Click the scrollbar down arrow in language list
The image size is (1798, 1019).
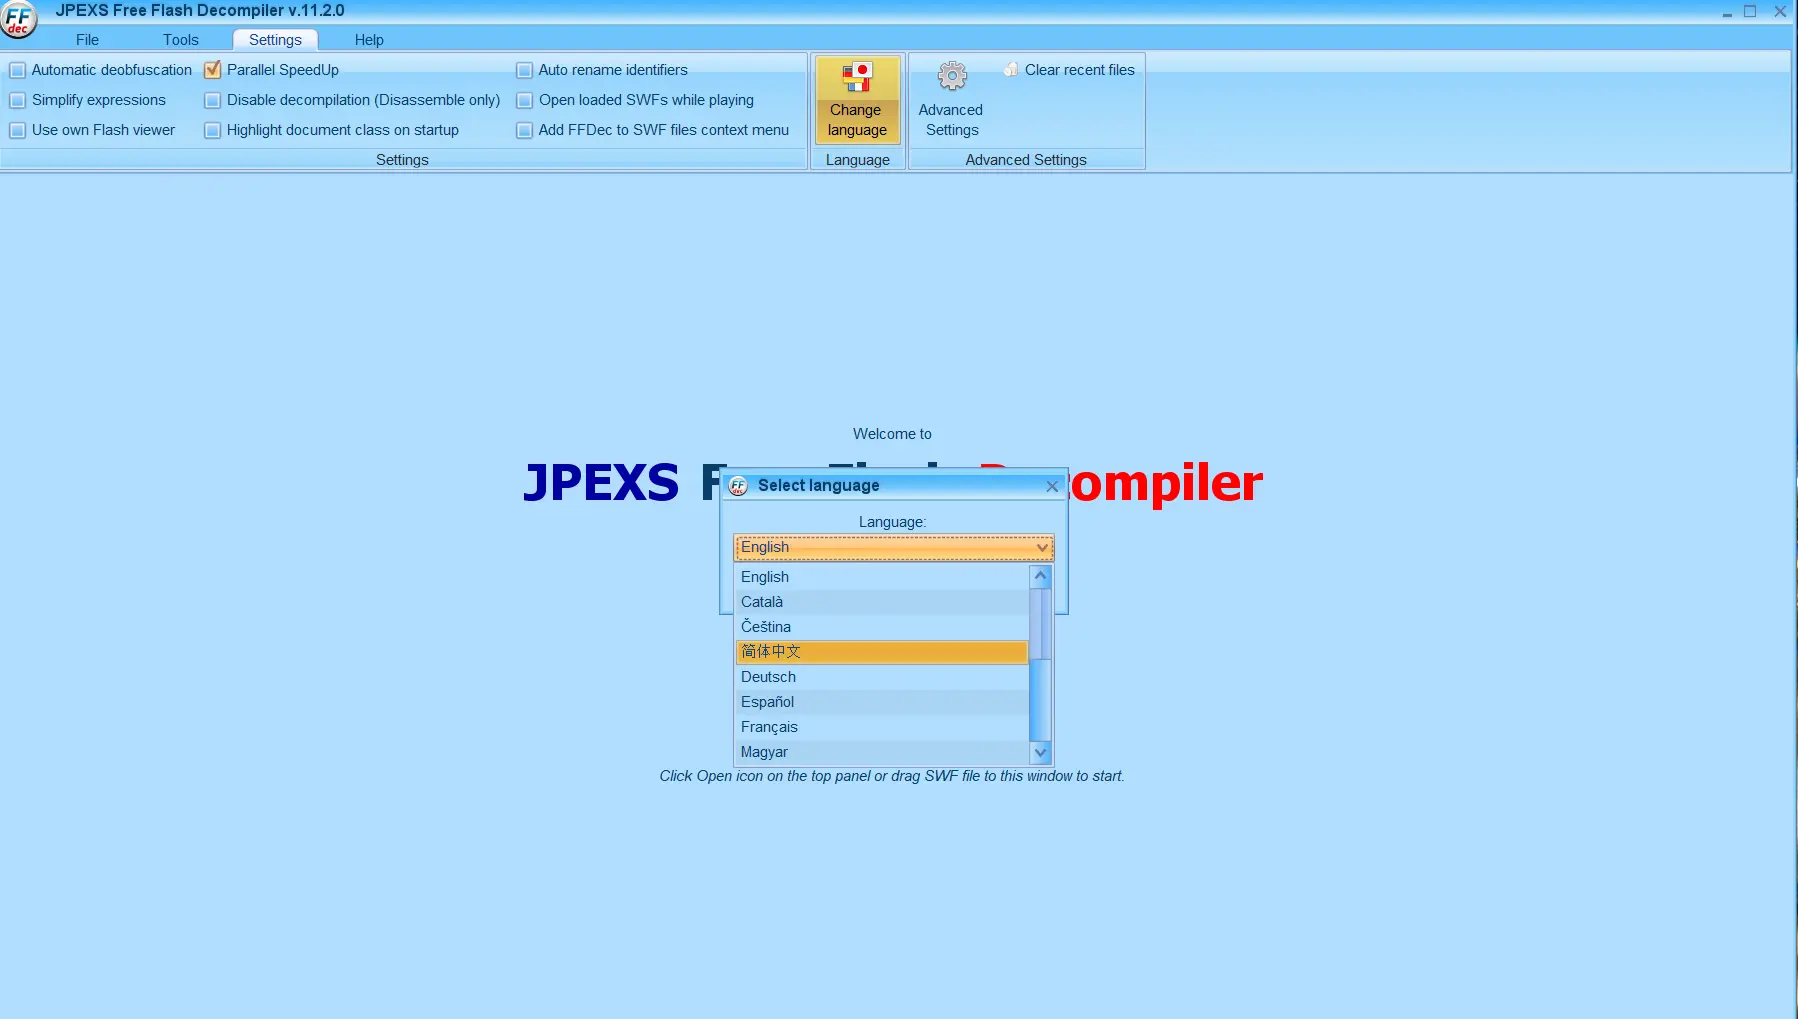tap(1040, 752)
